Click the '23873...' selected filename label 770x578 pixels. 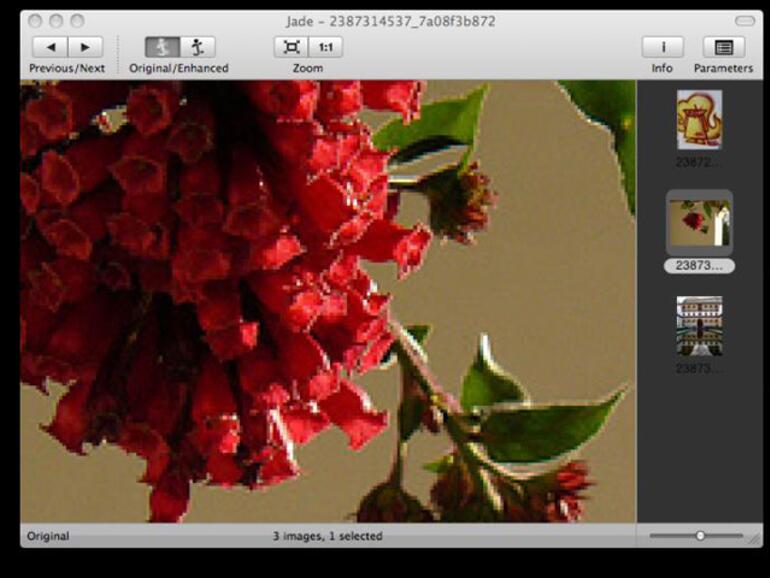tap(699, 266)
